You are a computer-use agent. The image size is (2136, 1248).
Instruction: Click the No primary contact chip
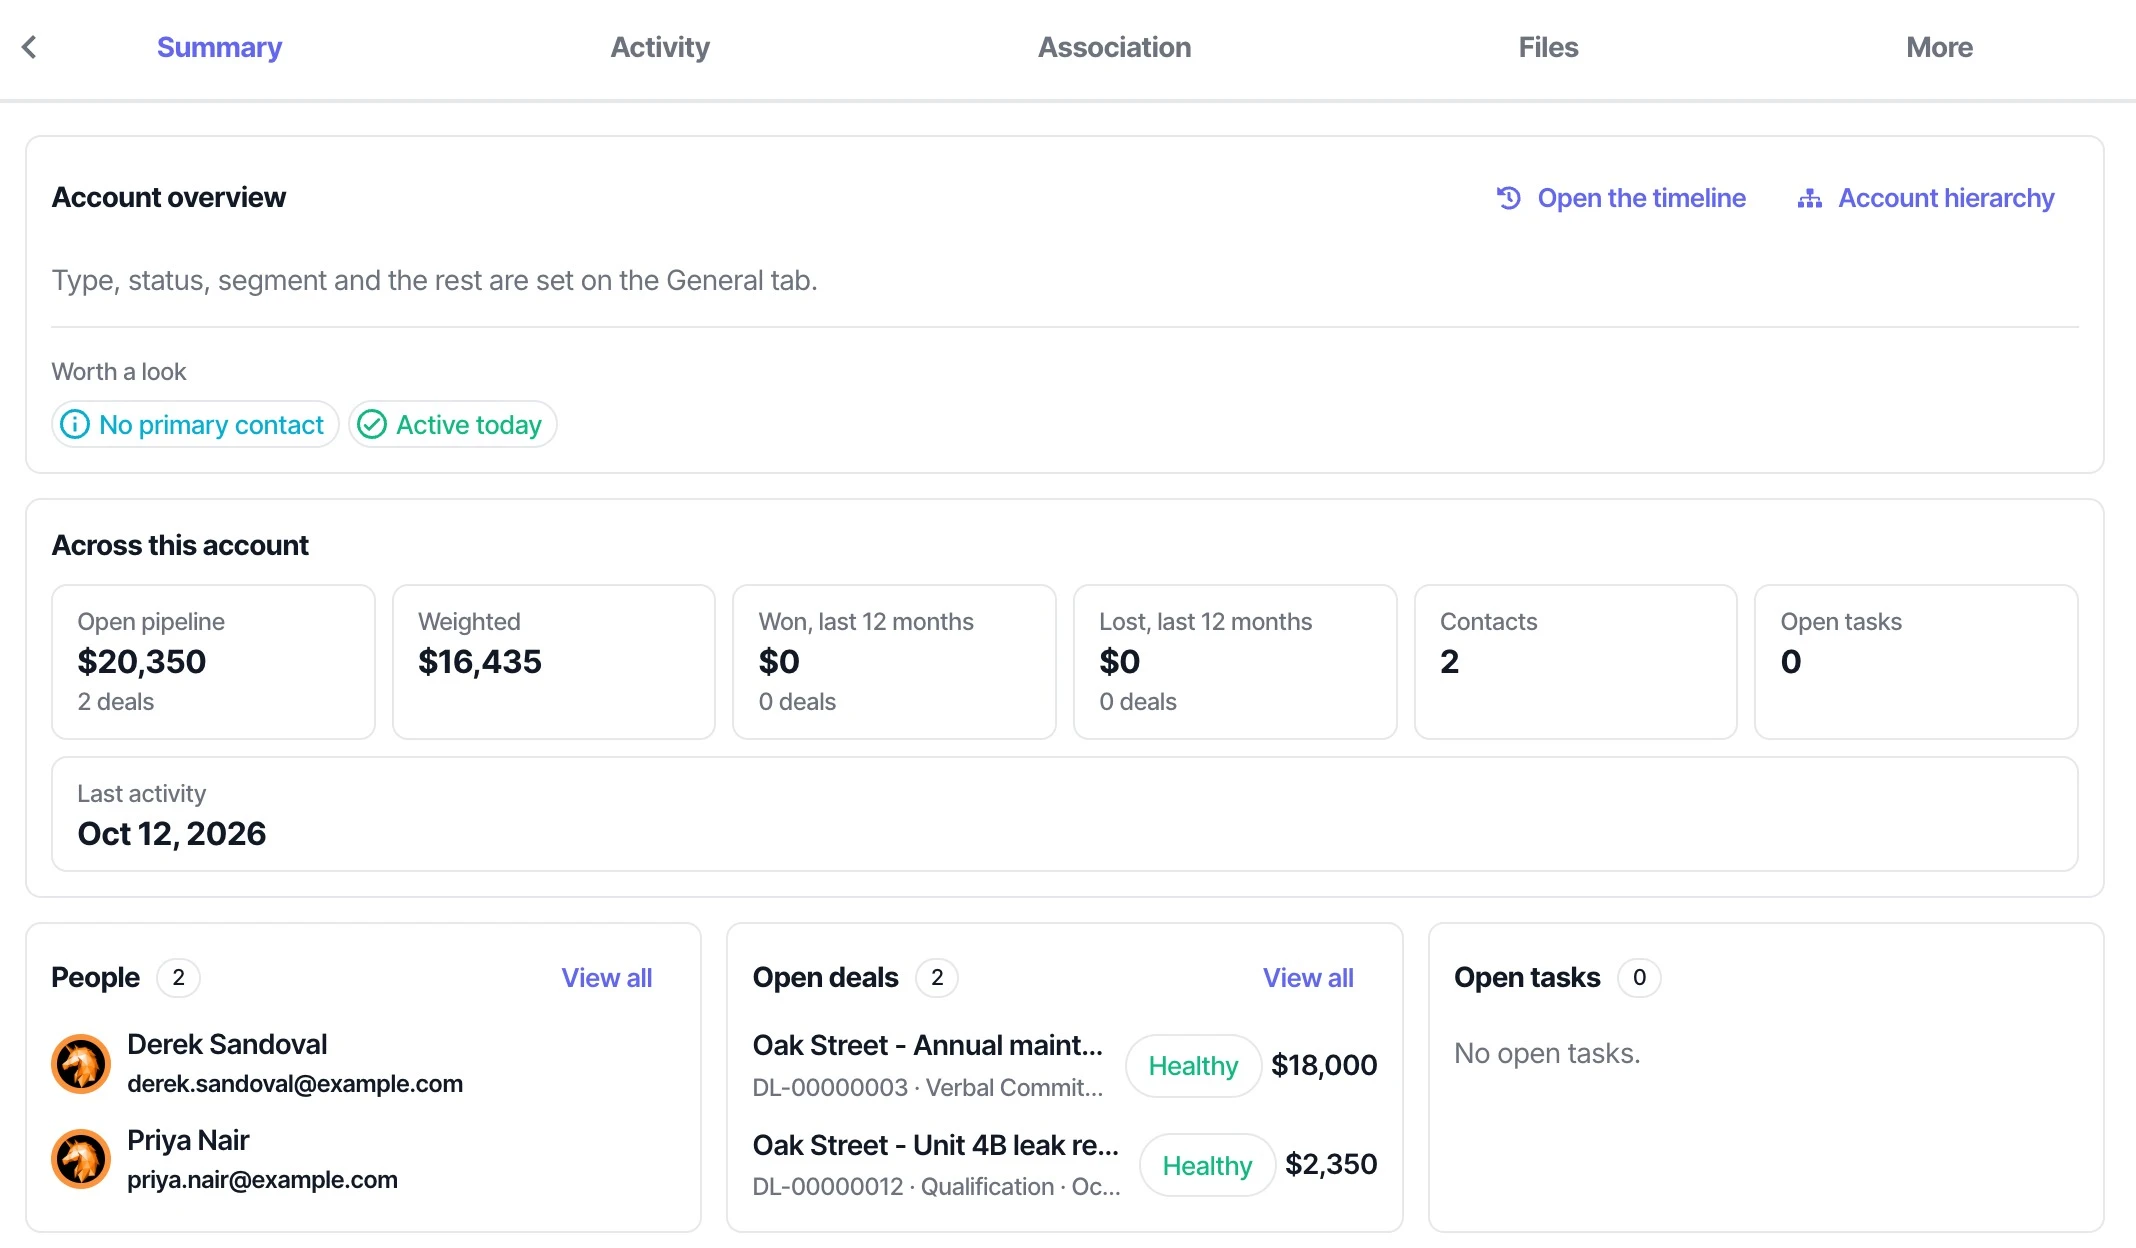[195, 425]
